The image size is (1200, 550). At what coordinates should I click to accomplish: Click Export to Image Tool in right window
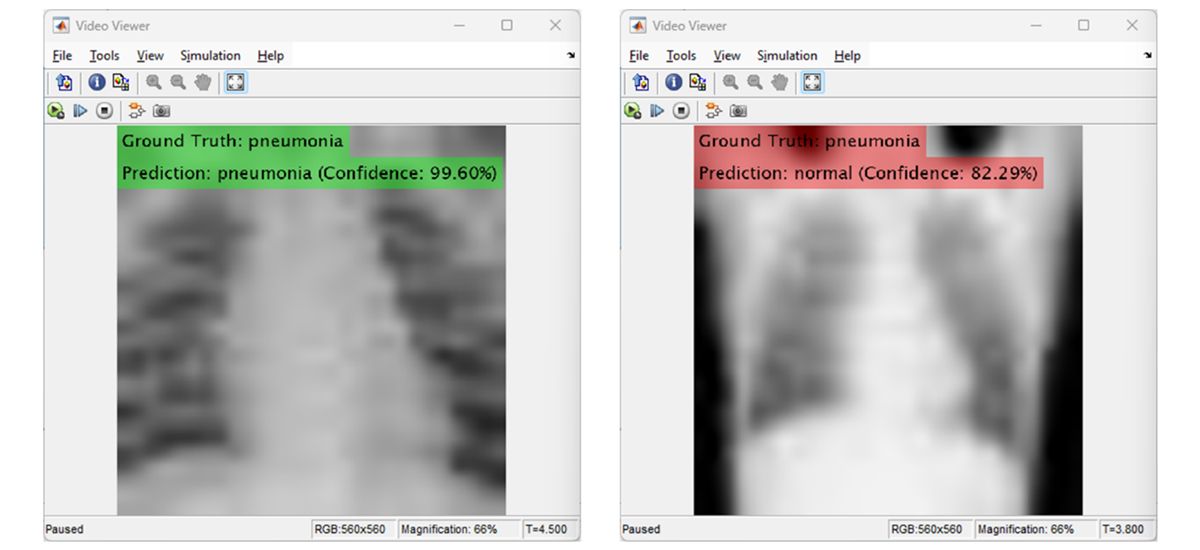point(641,83)
